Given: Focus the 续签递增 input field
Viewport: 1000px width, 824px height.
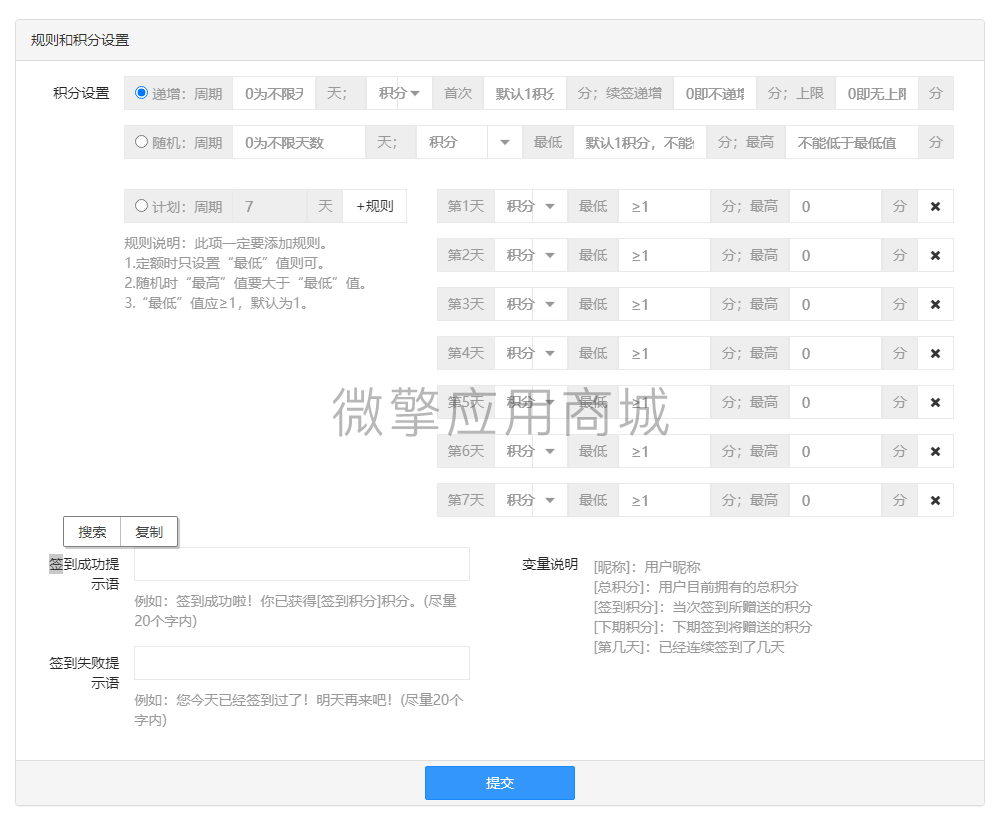Looking at the screenshot, I should [715, 93].
